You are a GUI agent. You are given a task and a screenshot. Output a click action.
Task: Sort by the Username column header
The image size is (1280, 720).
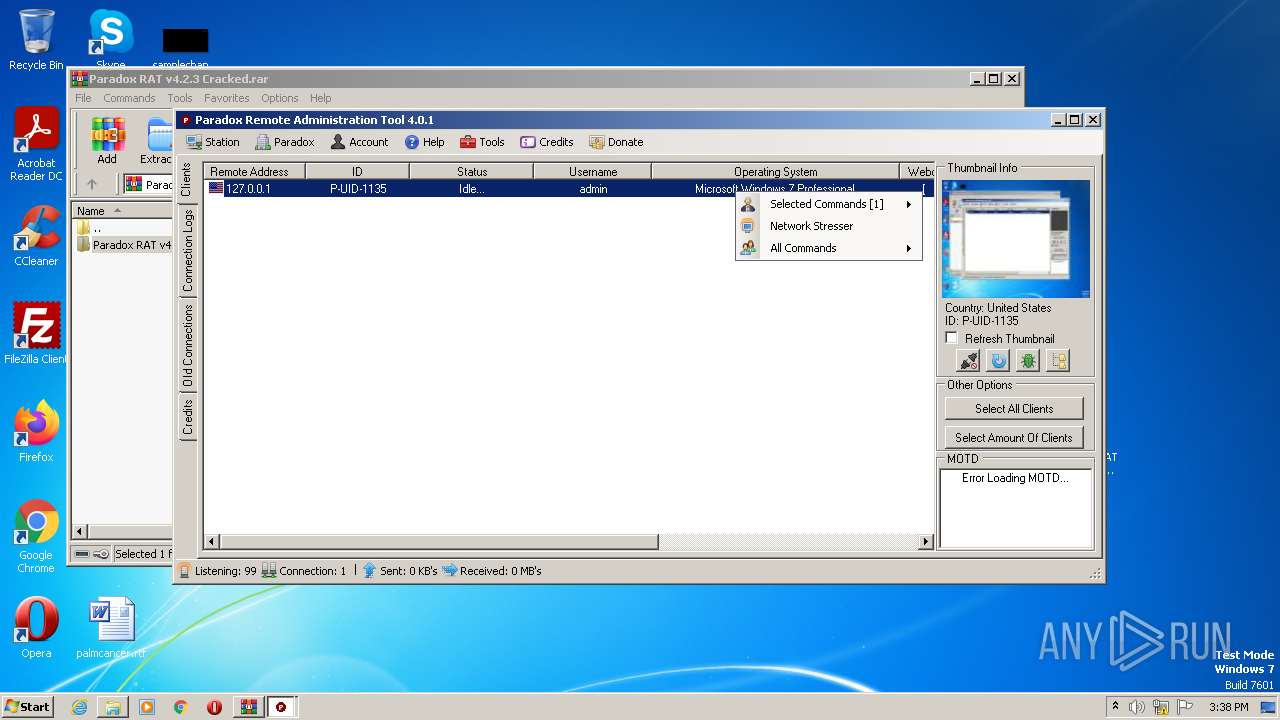[x=593, y=172]
